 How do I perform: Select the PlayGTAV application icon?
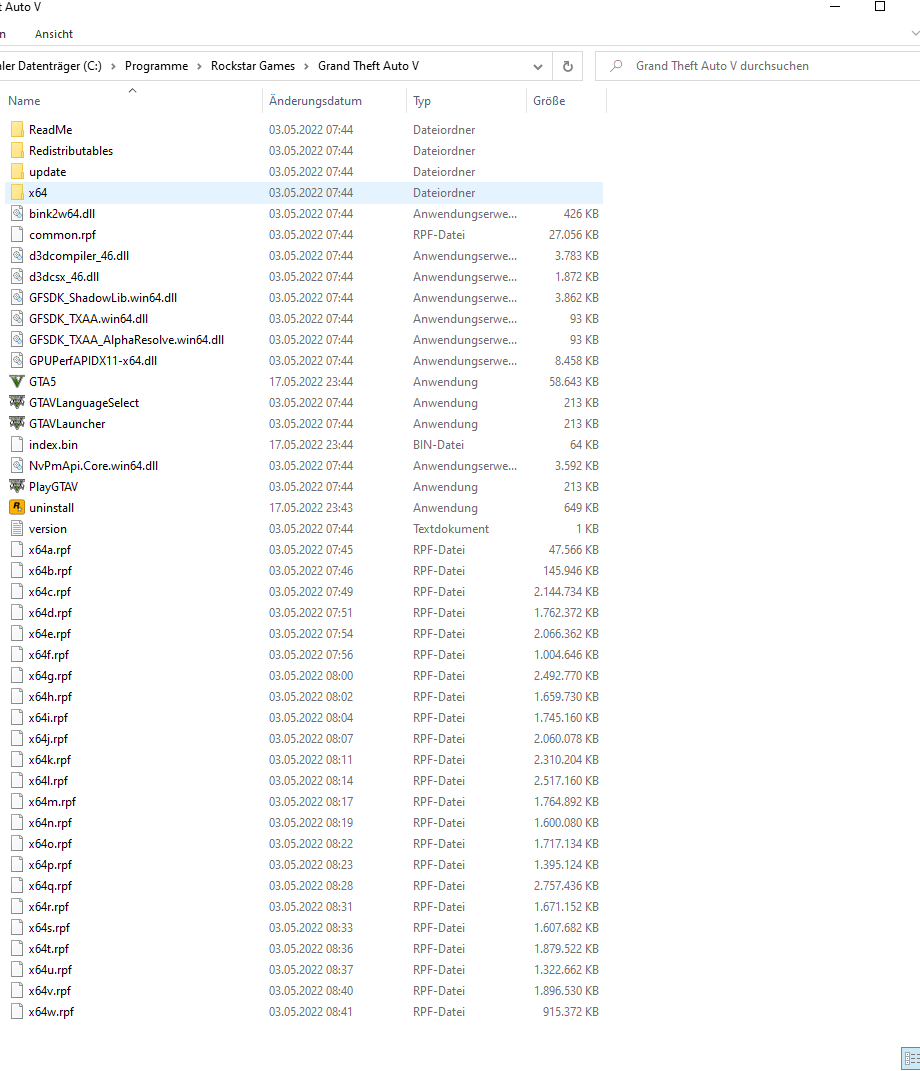tap(17, 486)
